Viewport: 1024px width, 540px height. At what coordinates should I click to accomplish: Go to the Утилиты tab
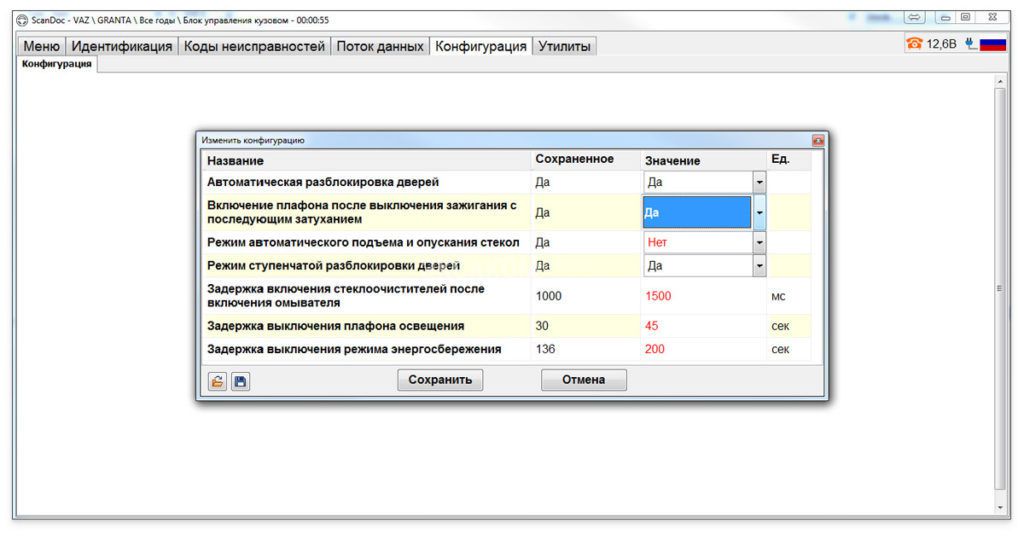coord(564,46)
